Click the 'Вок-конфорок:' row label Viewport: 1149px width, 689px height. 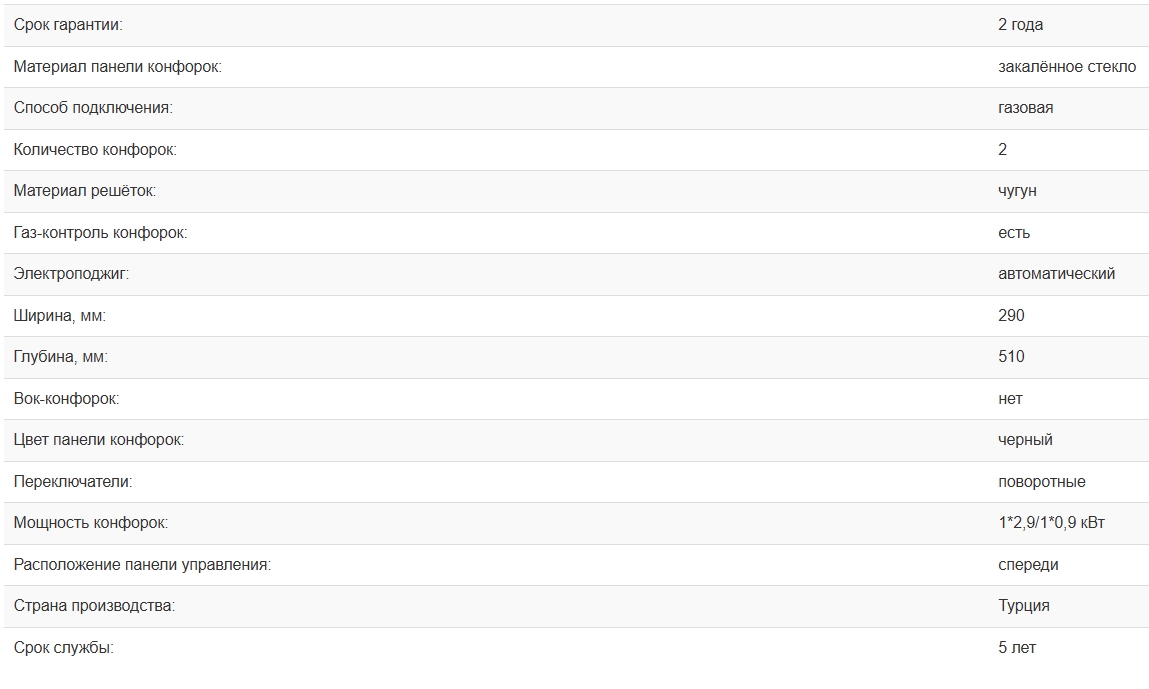point(66,399)
